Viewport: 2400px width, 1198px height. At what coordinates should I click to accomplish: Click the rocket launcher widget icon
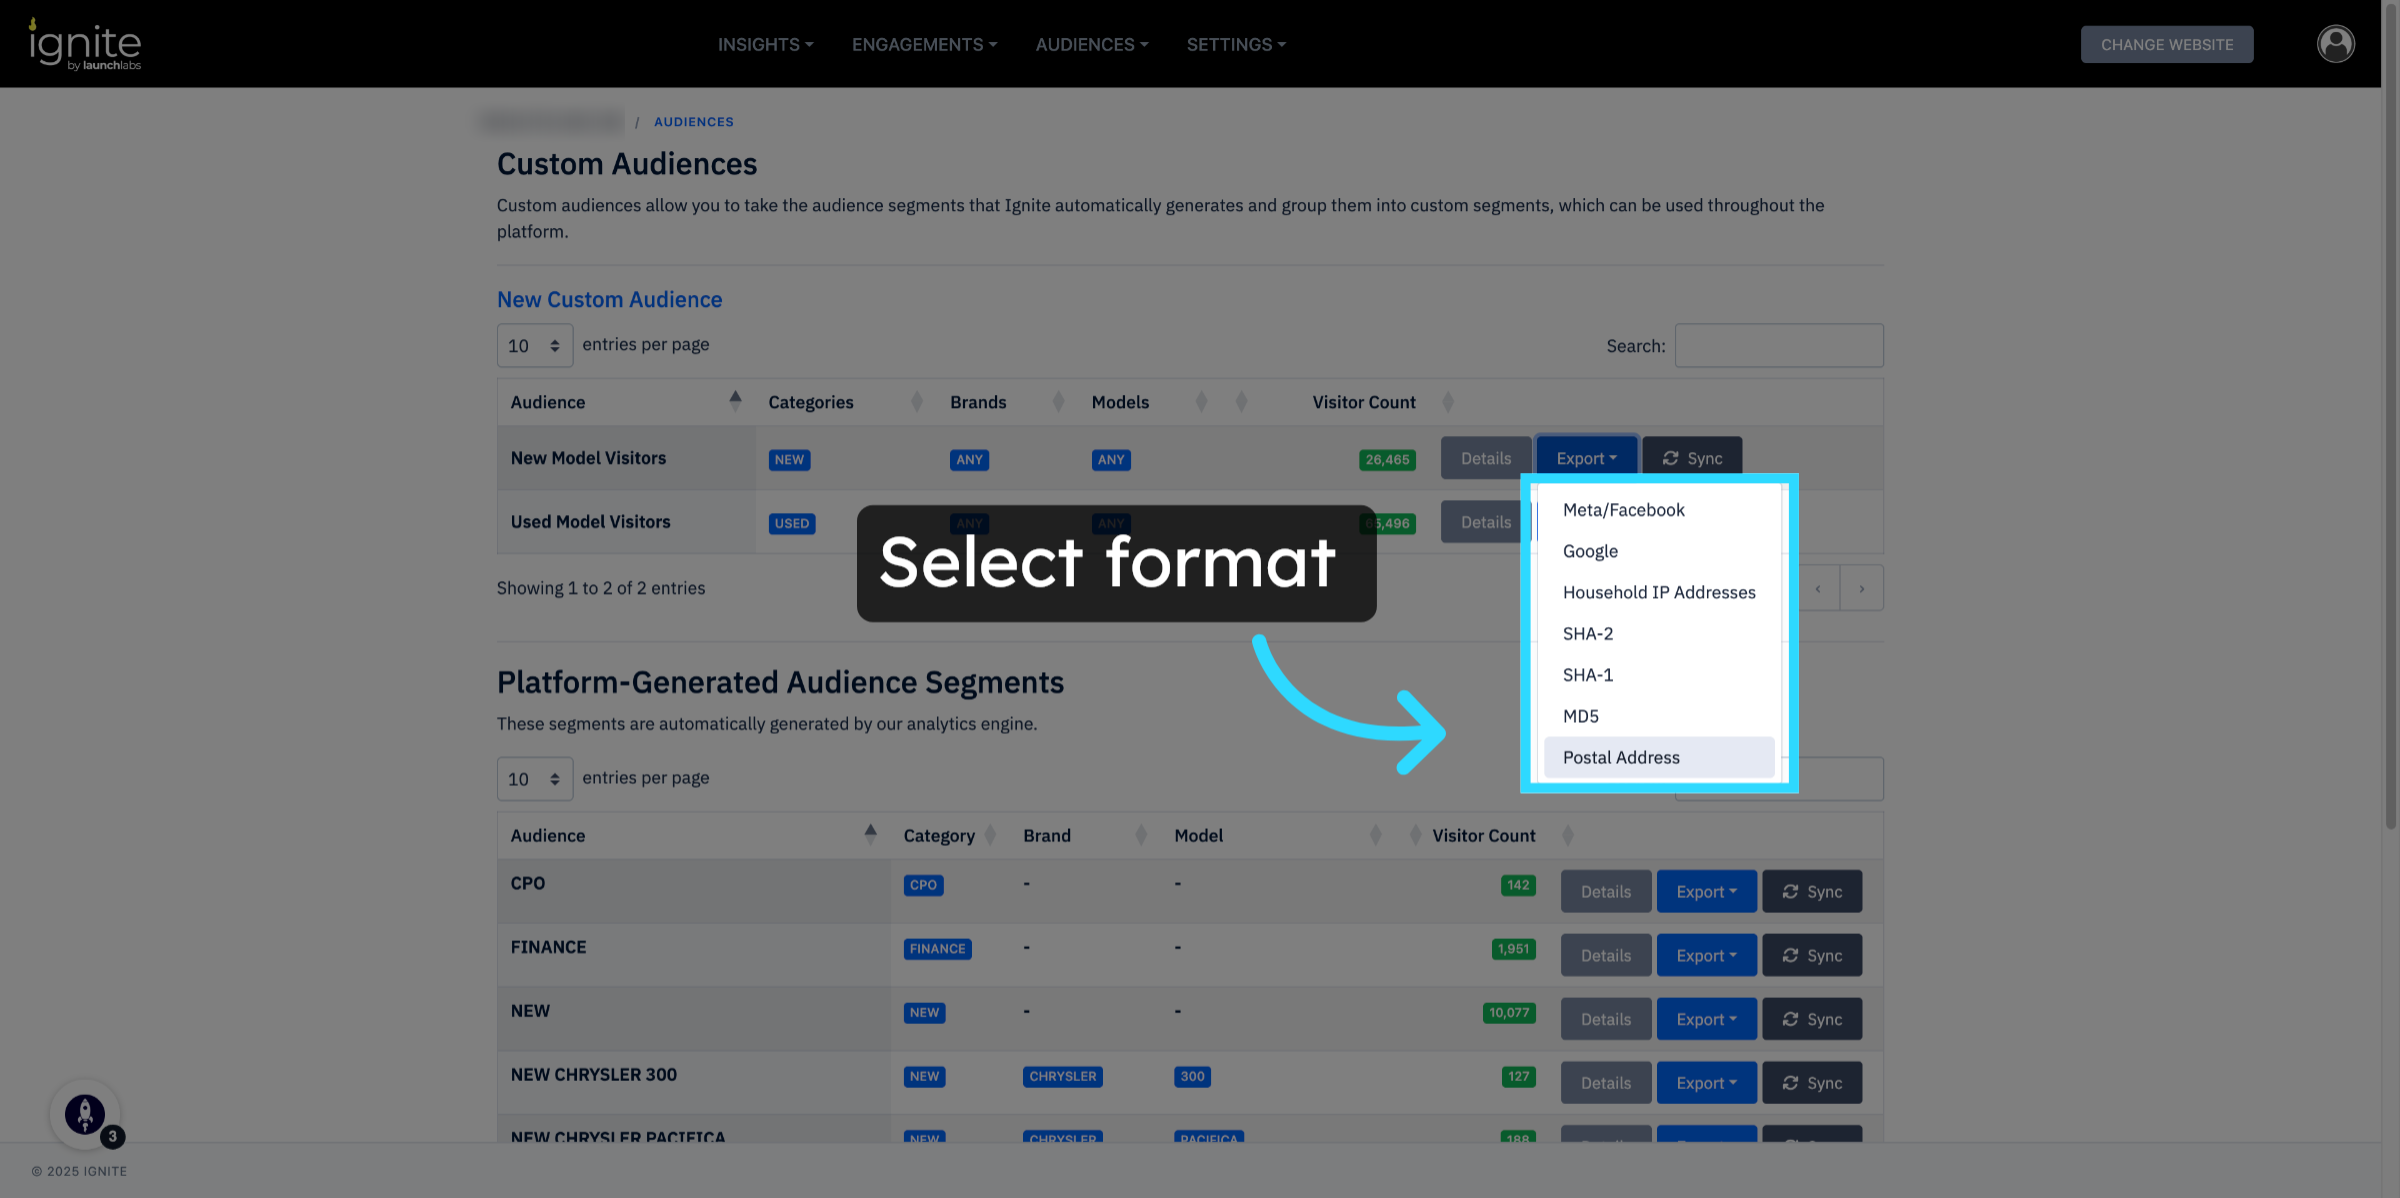85,1113
